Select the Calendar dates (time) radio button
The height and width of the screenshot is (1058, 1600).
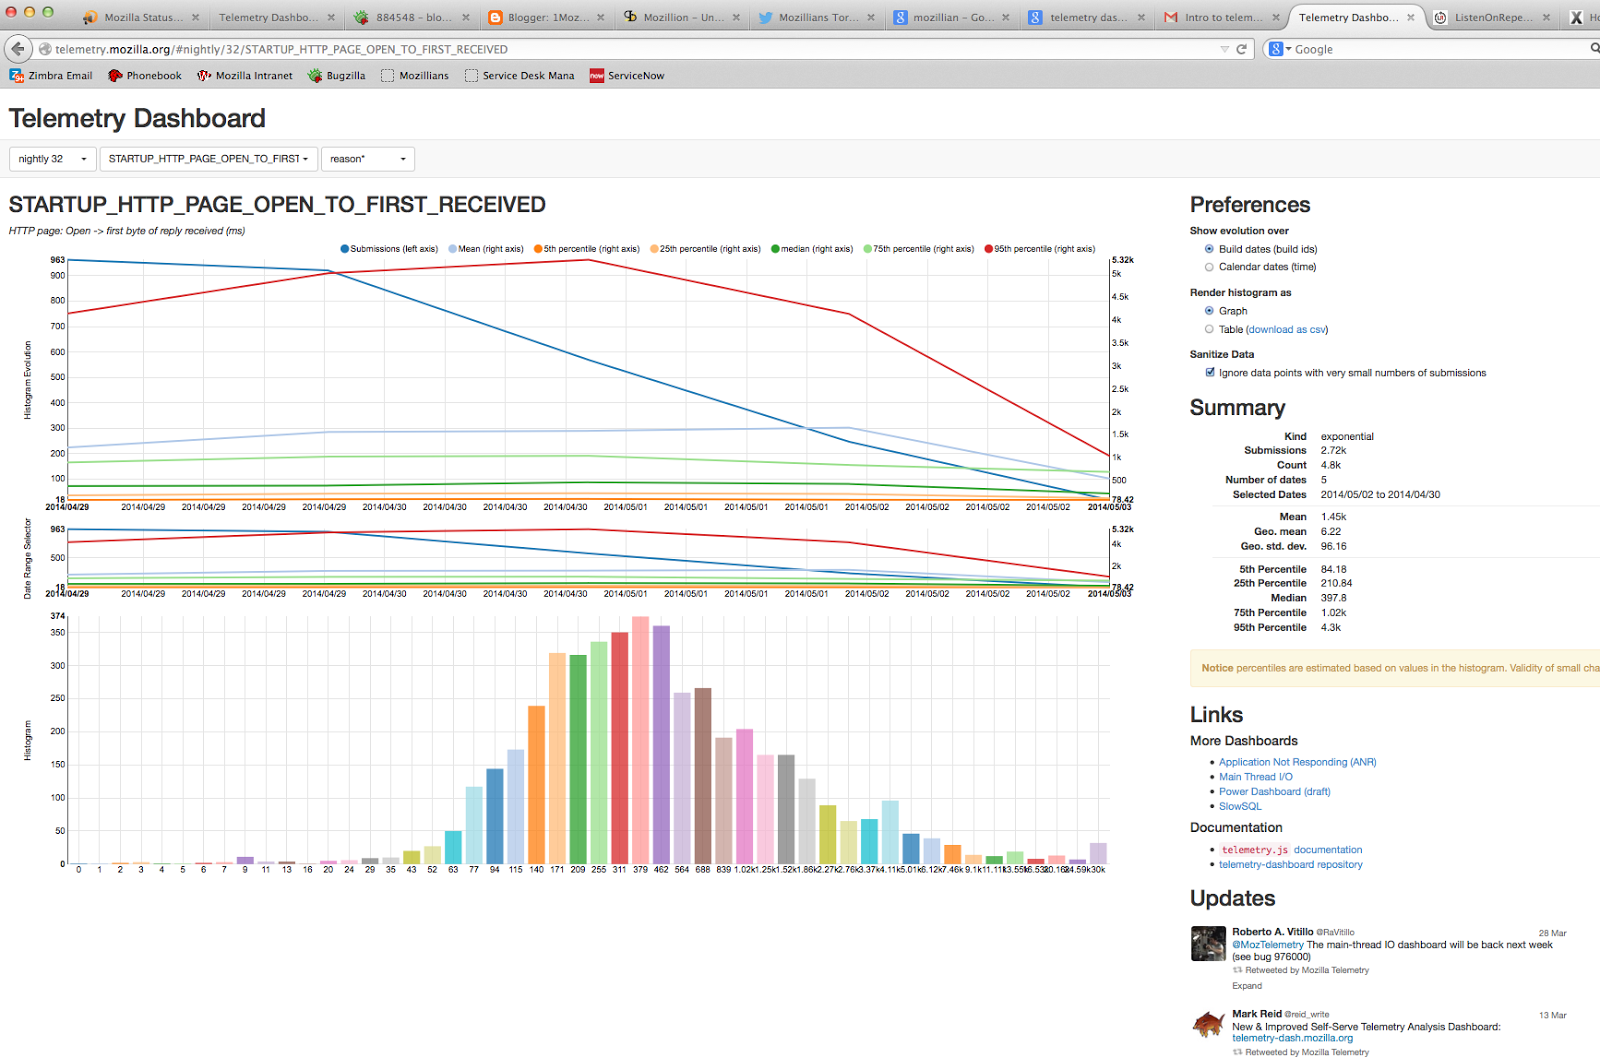pyautogui.click(x=1210, y=267)
